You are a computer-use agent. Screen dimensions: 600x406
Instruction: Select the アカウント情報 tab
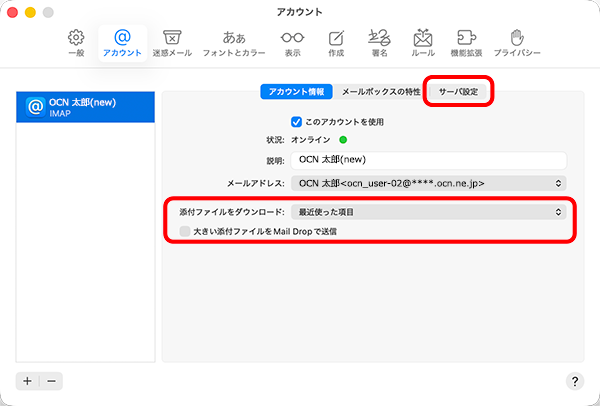point(296,91)
